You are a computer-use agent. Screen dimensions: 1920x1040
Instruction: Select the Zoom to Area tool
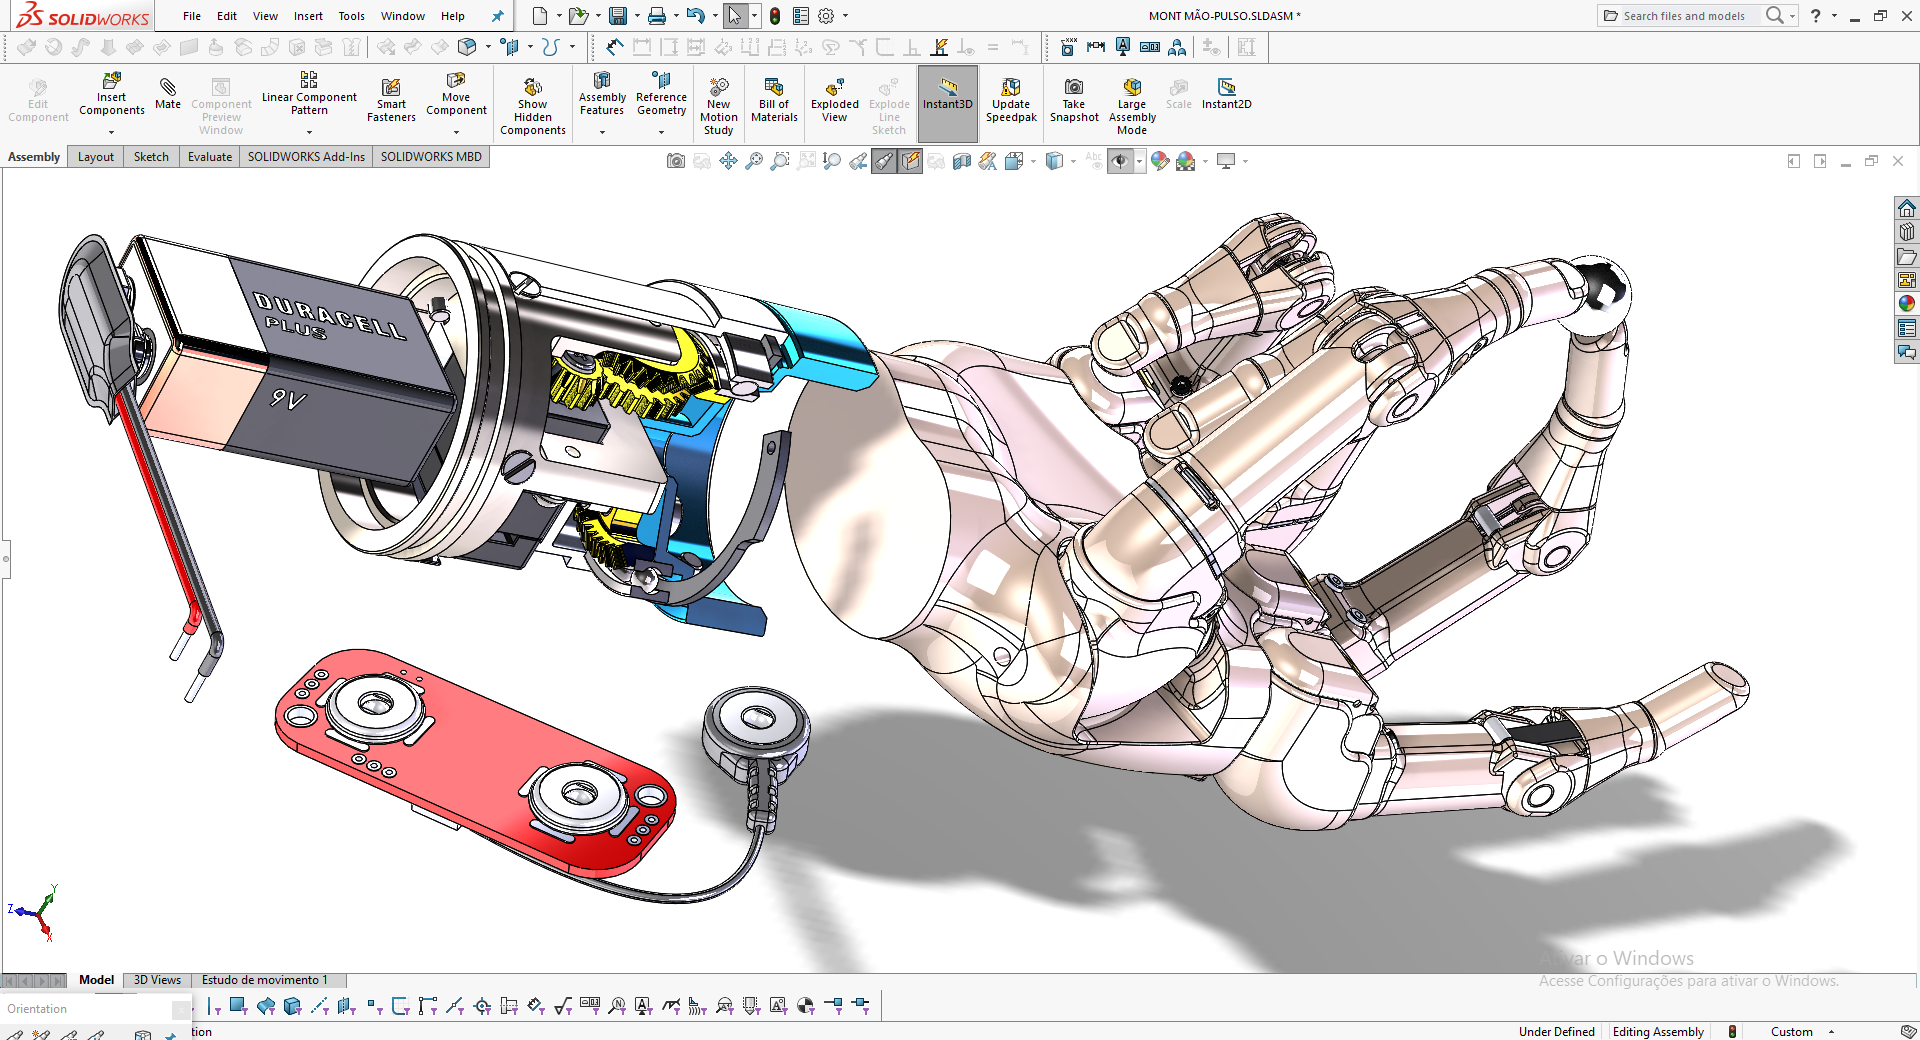pos(780,161)
